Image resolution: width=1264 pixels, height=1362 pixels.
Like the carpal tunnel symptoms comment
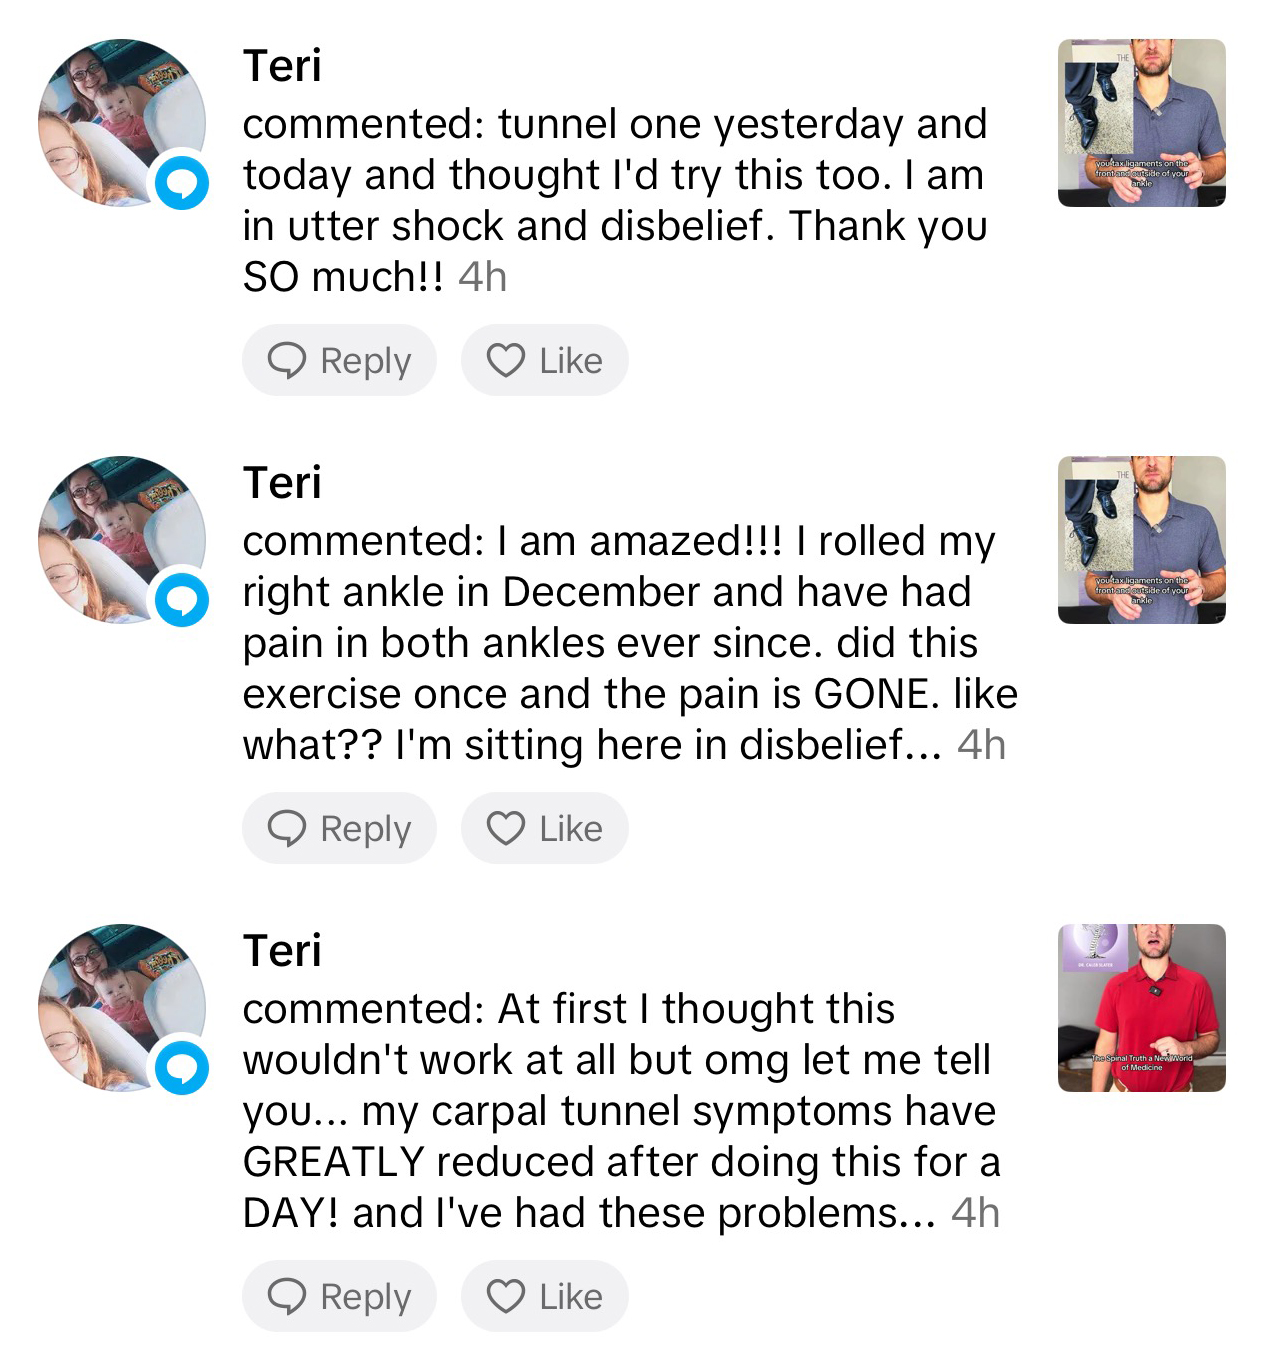click(x=544, y=1296)
